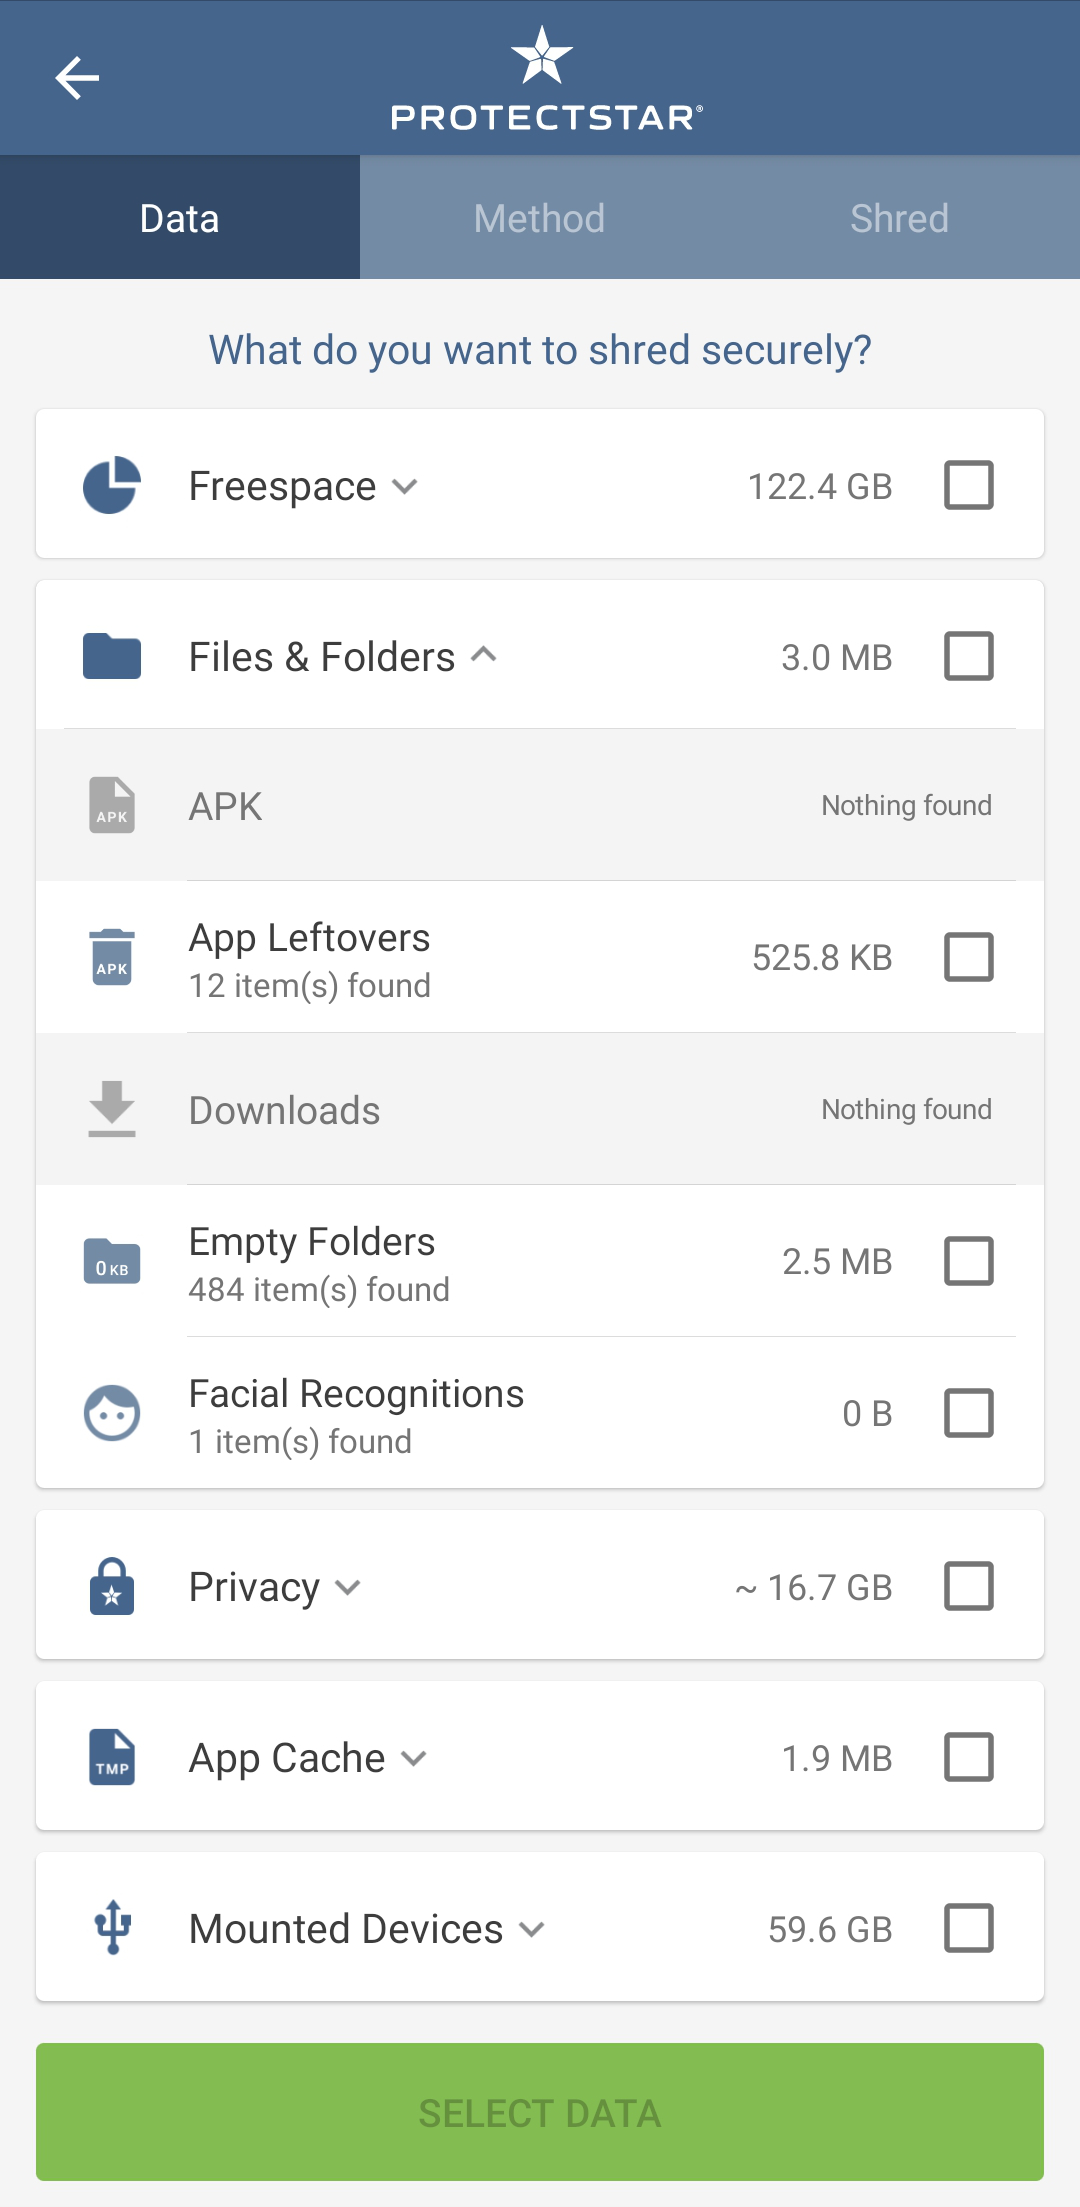Tap the Facial Recognitions title
This screenshot has width=1080, height=2207.
point(357,1394)
